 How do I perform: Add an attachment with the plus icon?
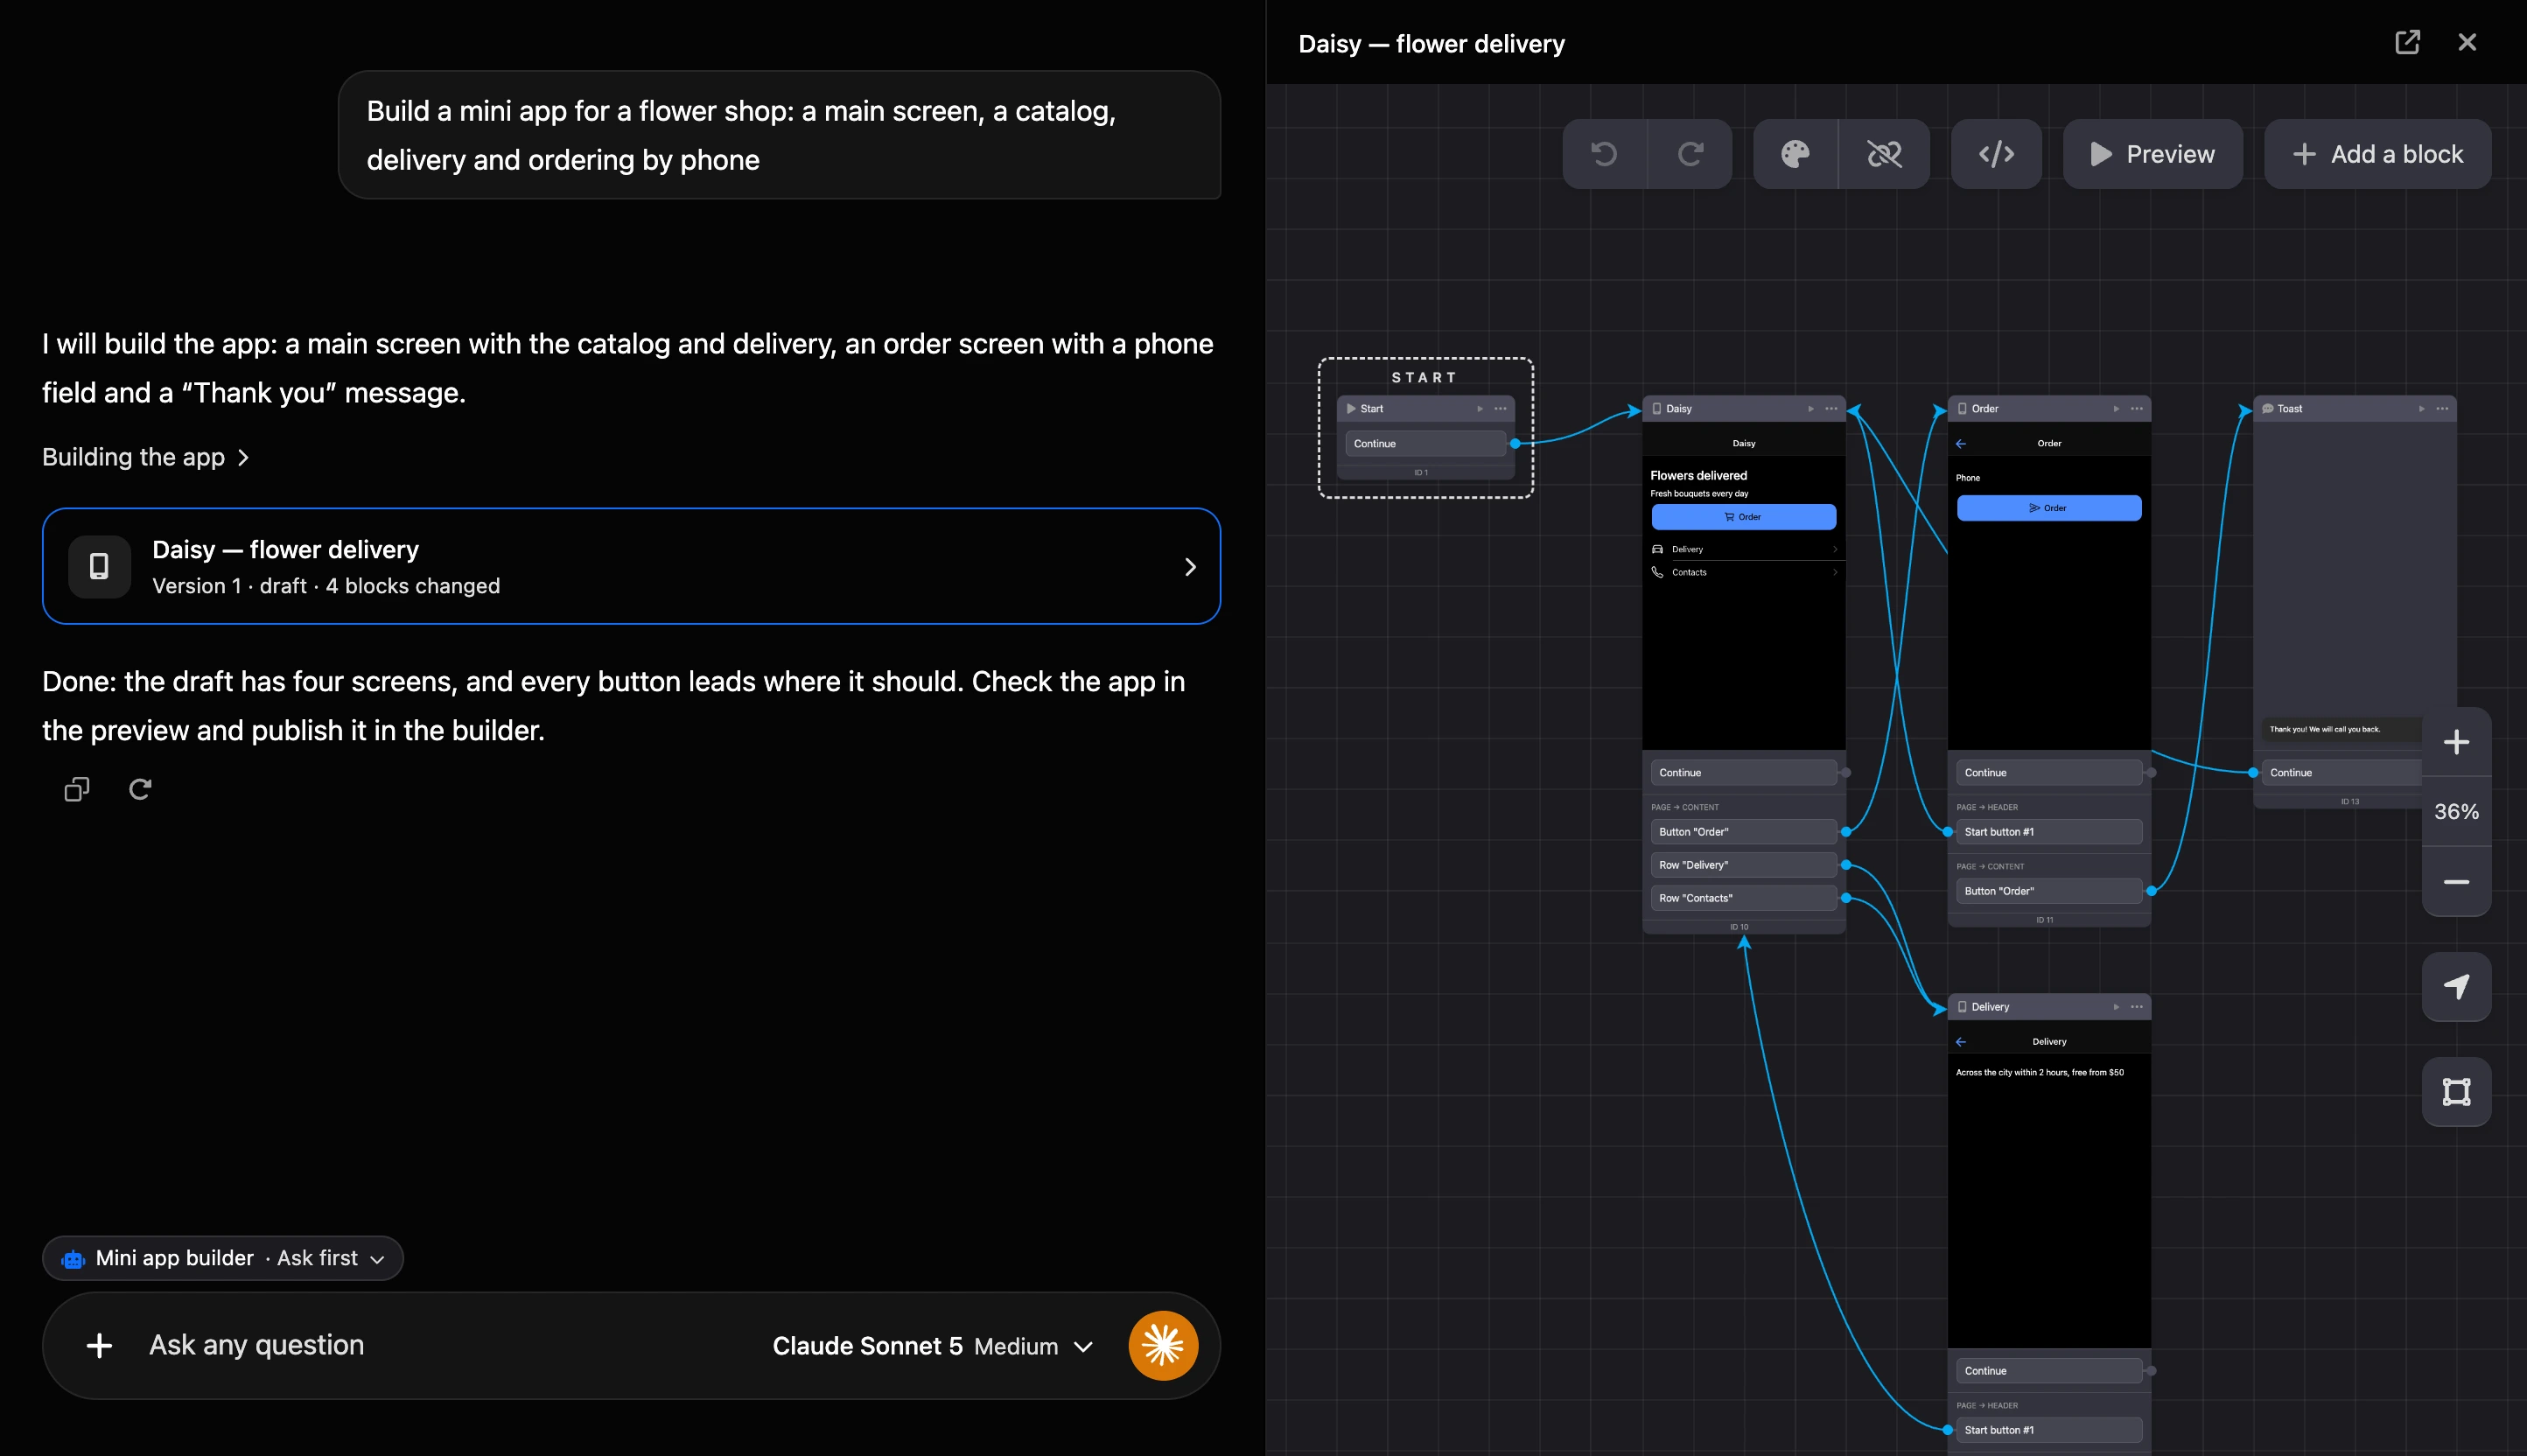(x=99, y=1346)
